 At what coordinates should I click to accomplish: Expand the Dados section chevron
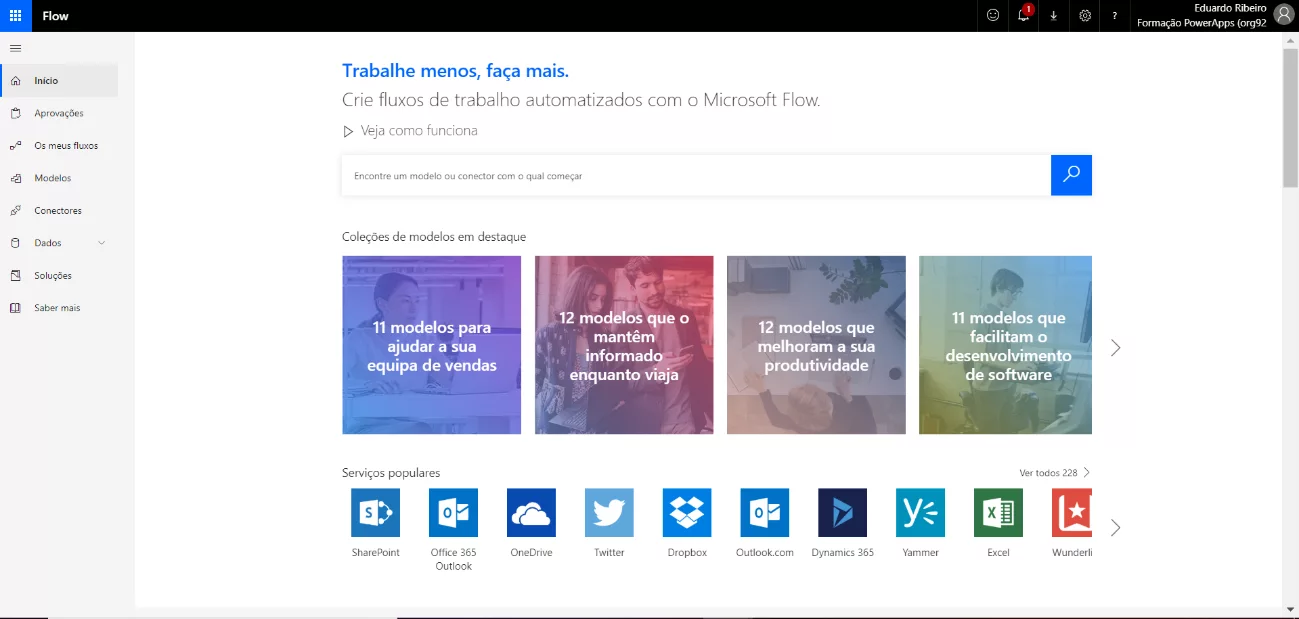coord(102,243)
